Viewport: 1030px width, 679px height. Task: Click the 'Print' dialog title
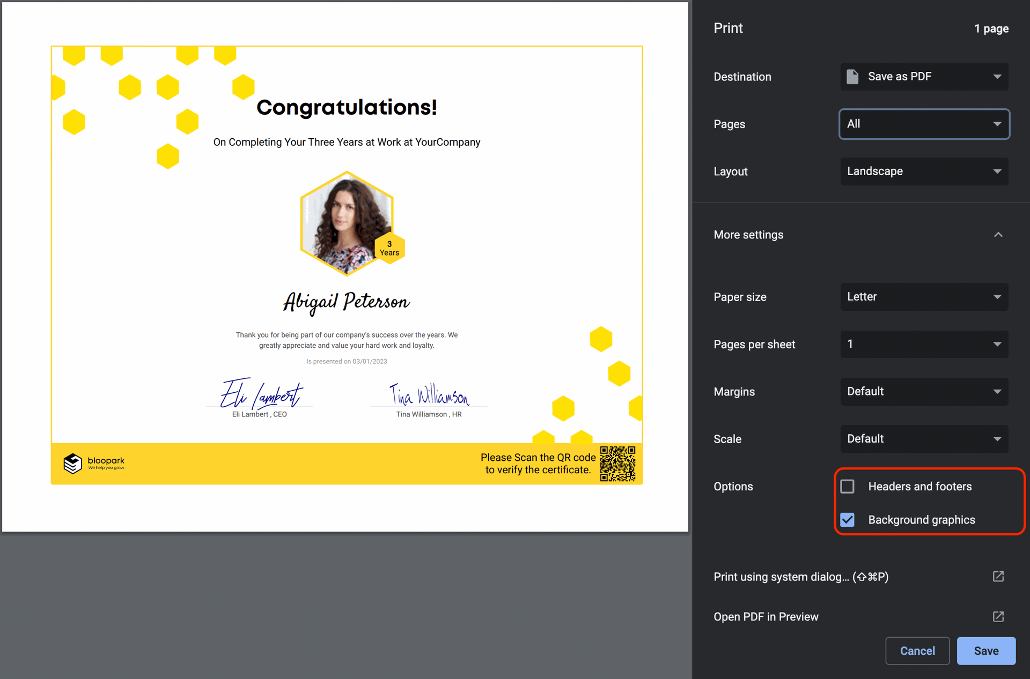pos(728,28)
